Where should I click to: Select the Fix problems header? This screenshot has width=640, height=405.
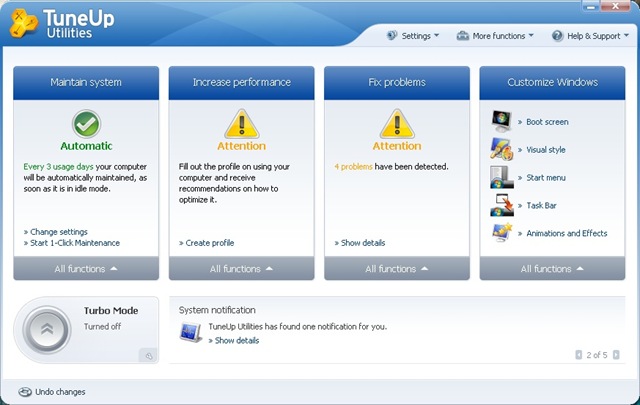click(x=397, y=83)
